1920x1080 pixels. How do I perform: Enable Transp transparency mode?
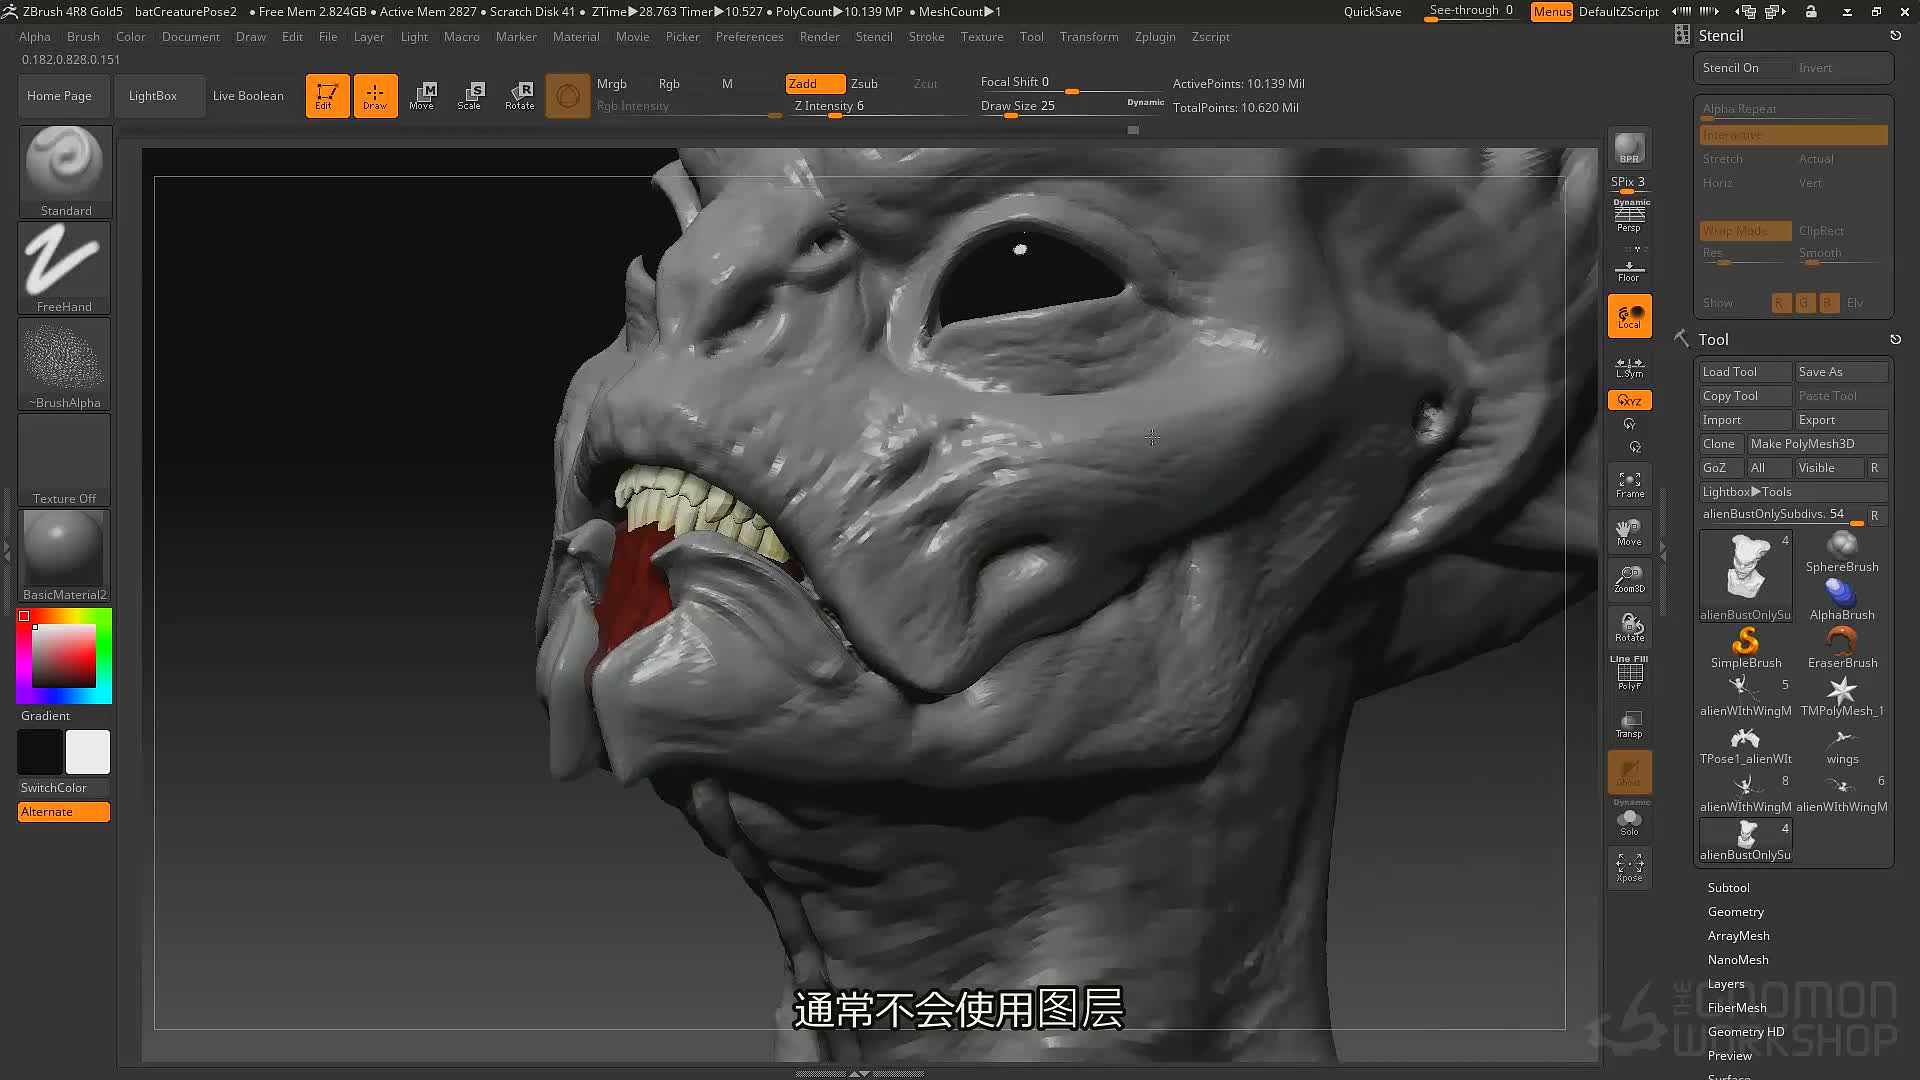pyautogui.click(x=1629, y=724)
